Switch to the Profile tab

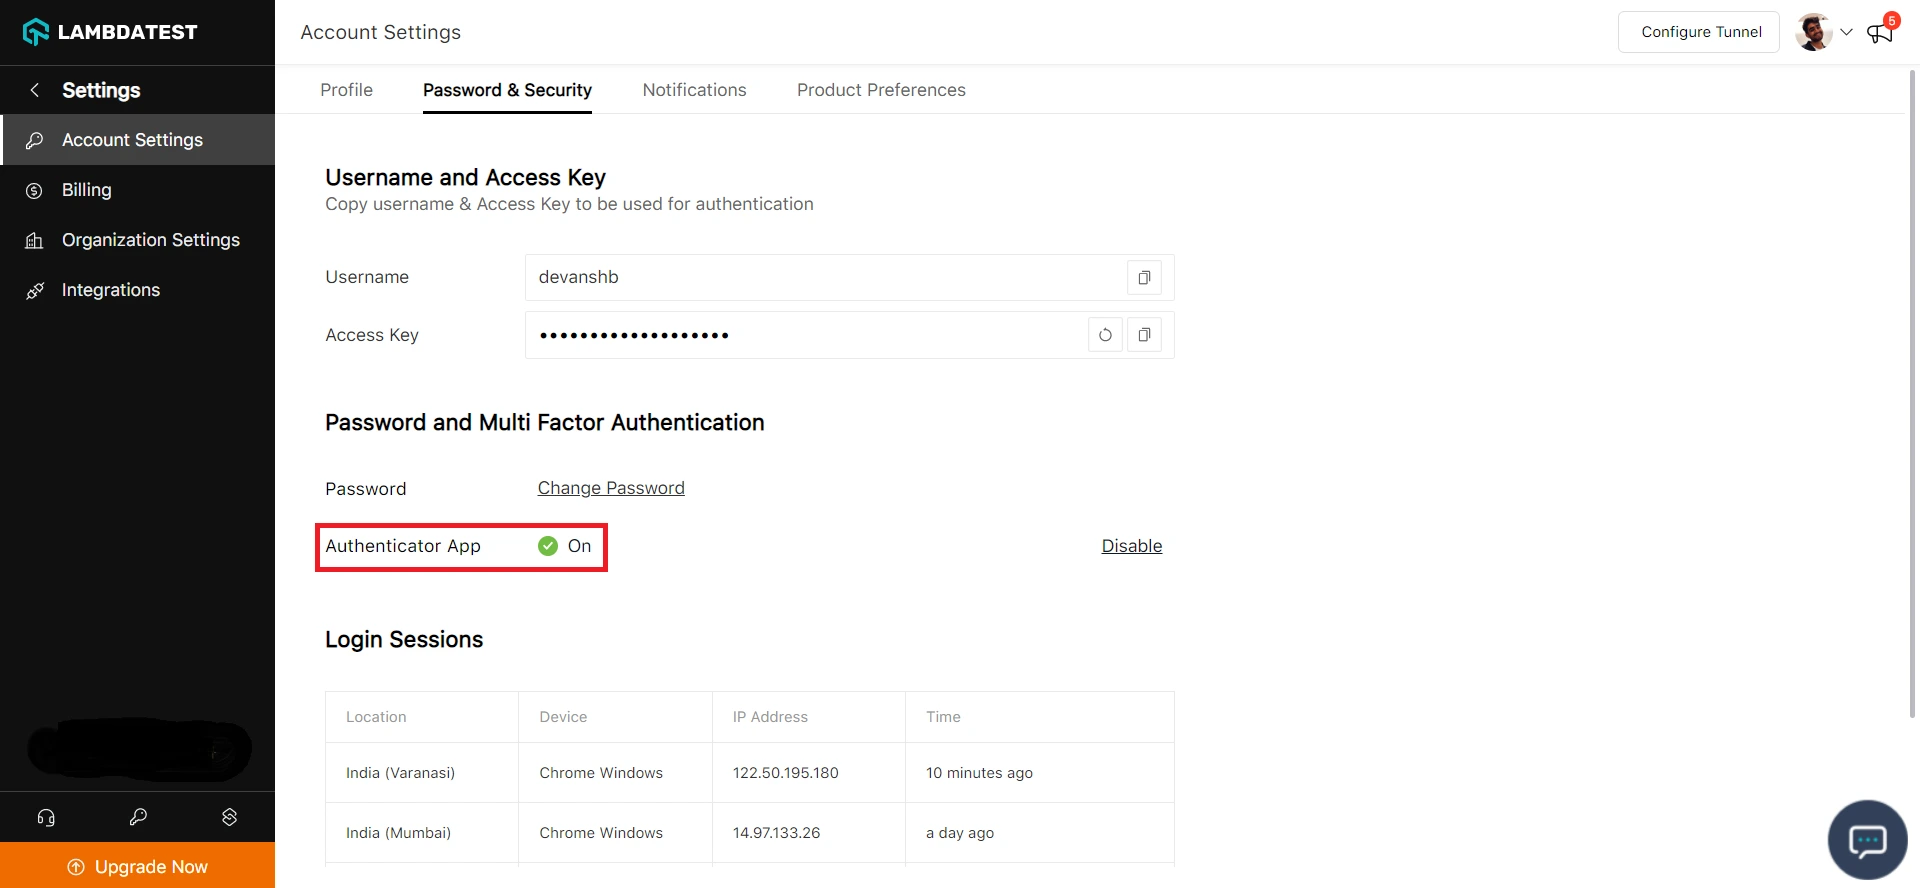(346, 90)
